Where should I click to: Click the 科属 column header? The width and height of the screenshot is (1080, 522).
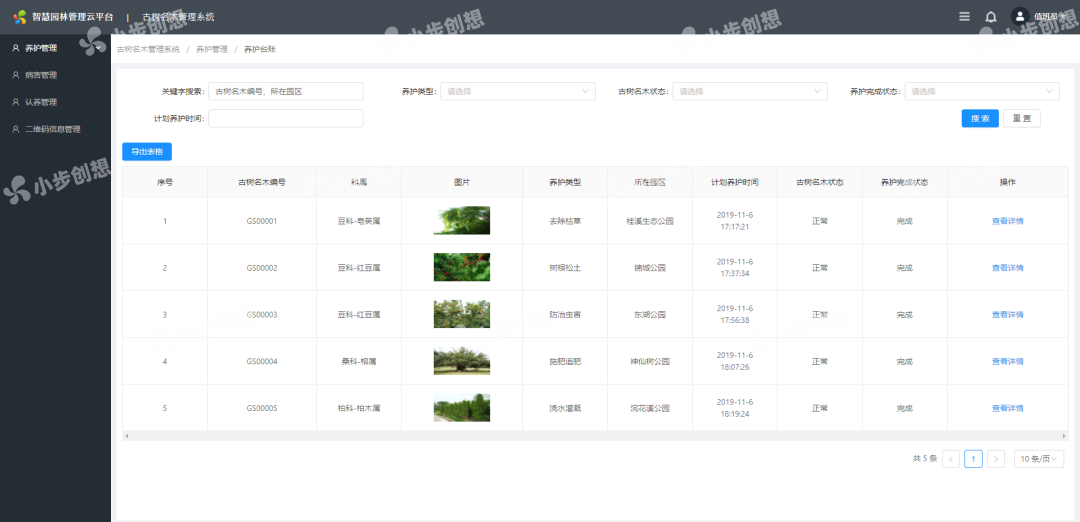(x=359, y=182)
